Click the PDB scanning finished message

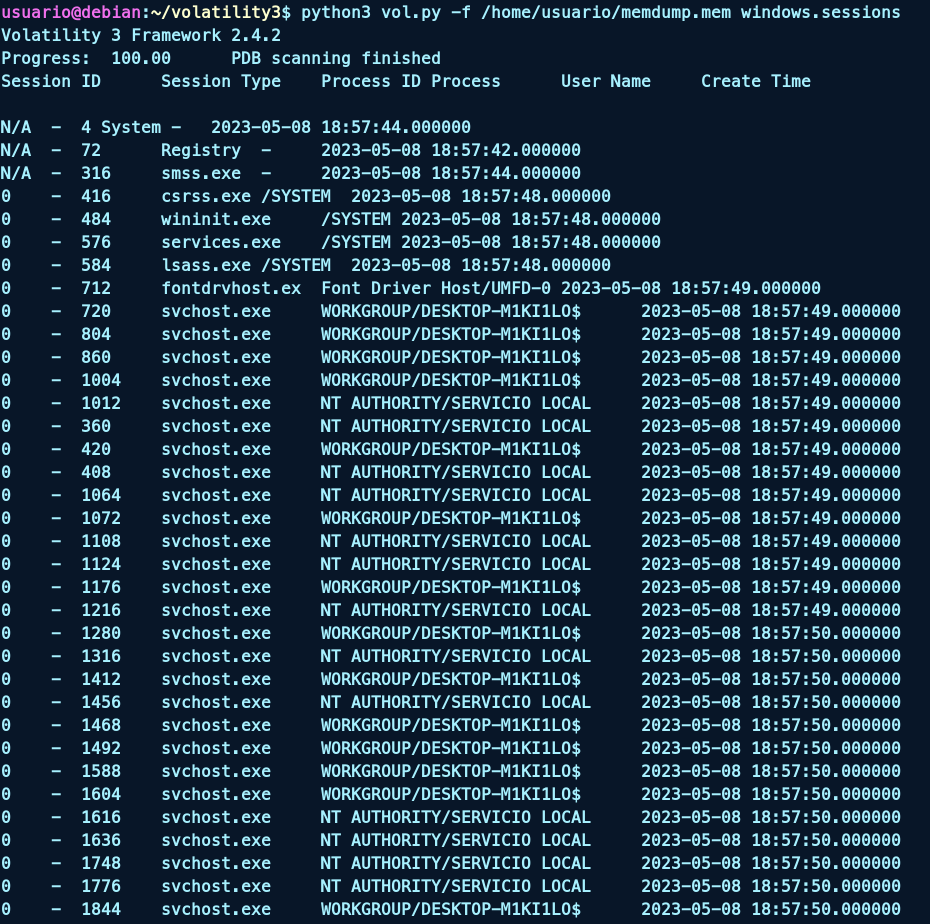[335, 58]
